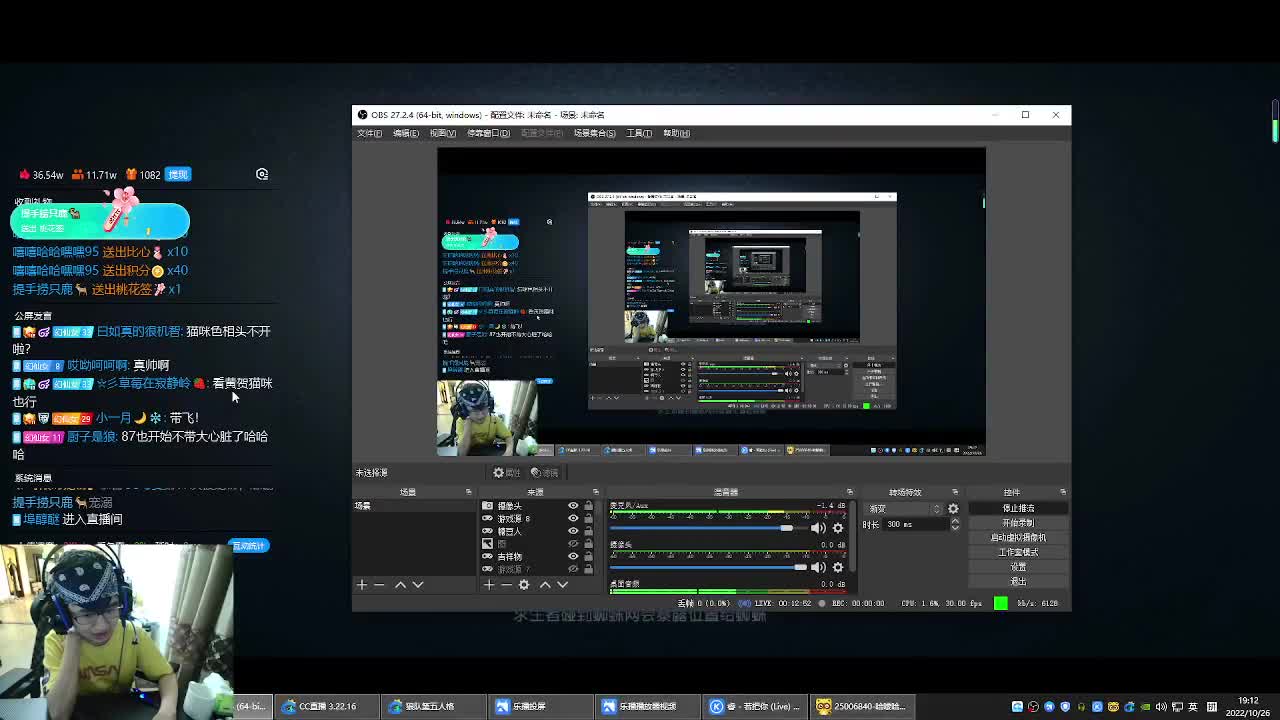Image resolution: width=1280 pixels, height=720 pixels.
Task: Open the 视图(V) menu
Action: 442,133
